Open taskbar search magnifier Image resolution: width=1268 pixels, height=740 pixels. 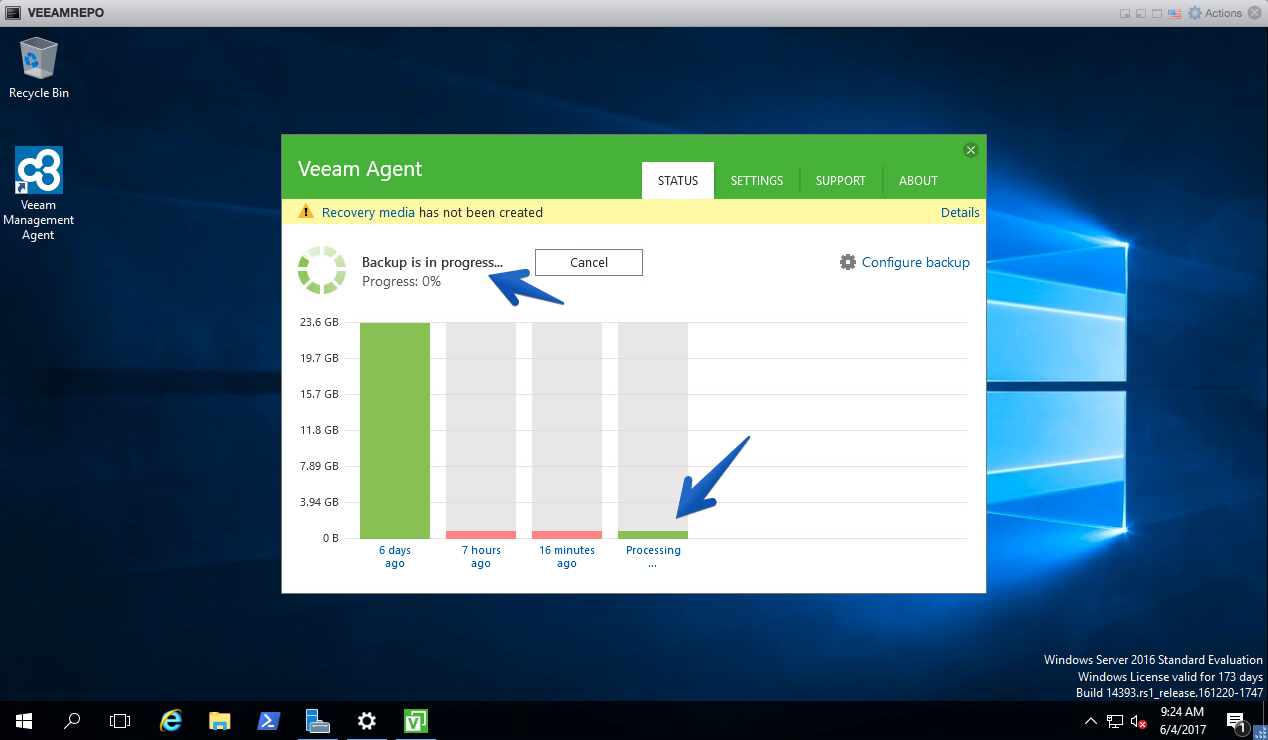pos(72,720)
